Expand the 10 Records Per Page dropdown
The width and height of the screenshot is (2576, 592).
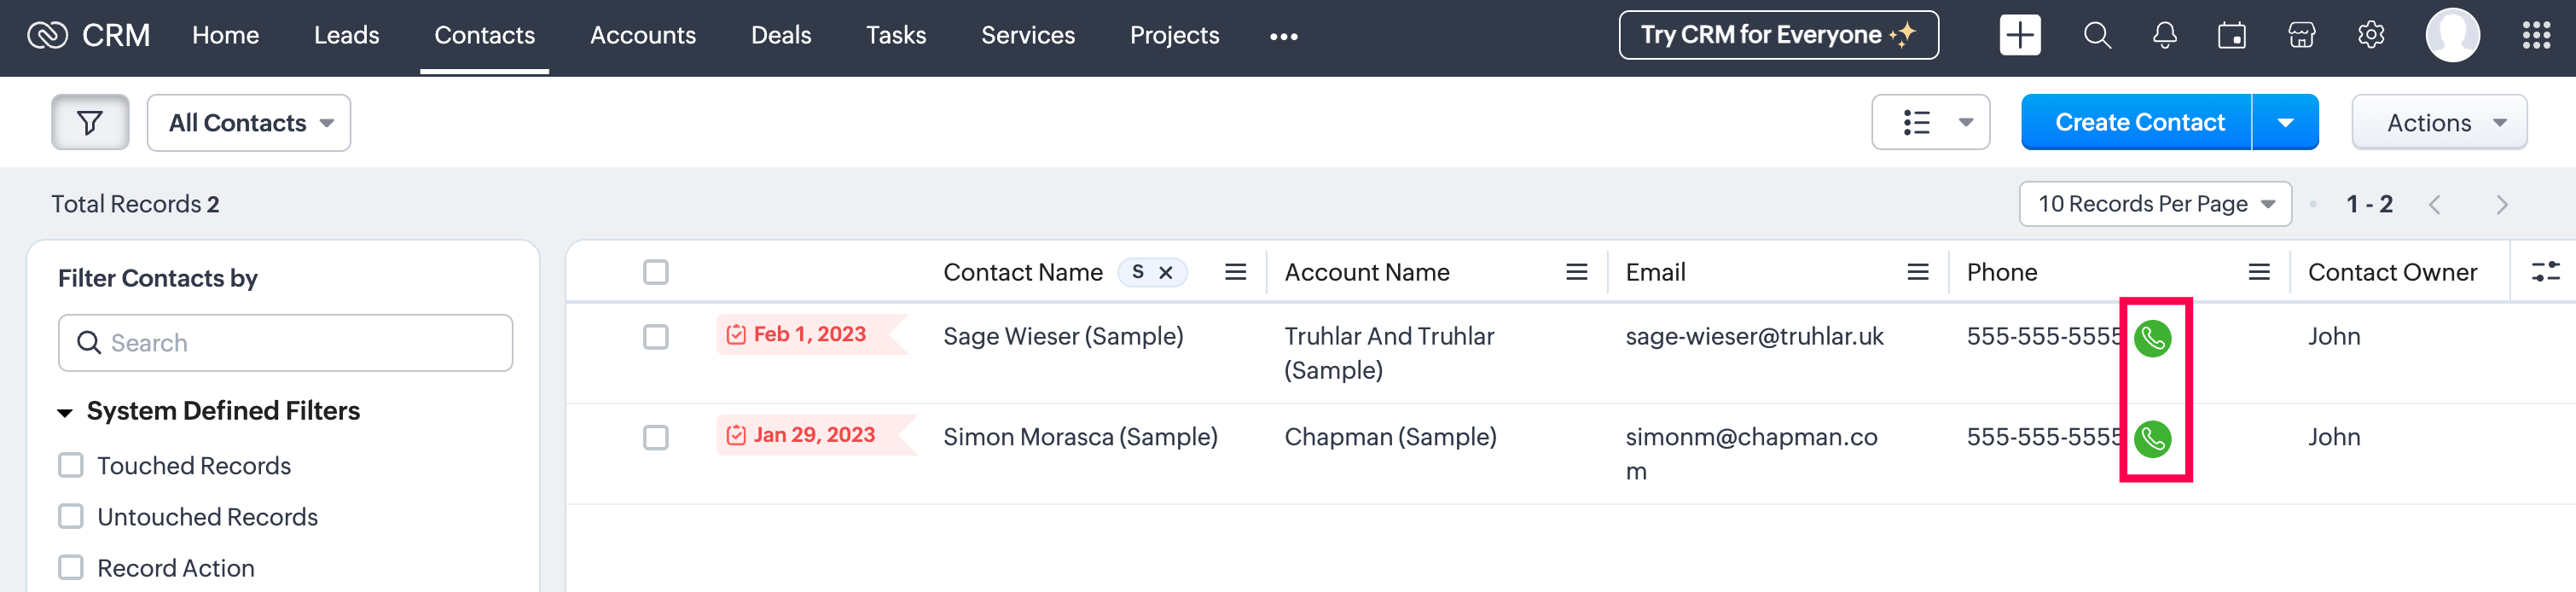[2154, 204]
